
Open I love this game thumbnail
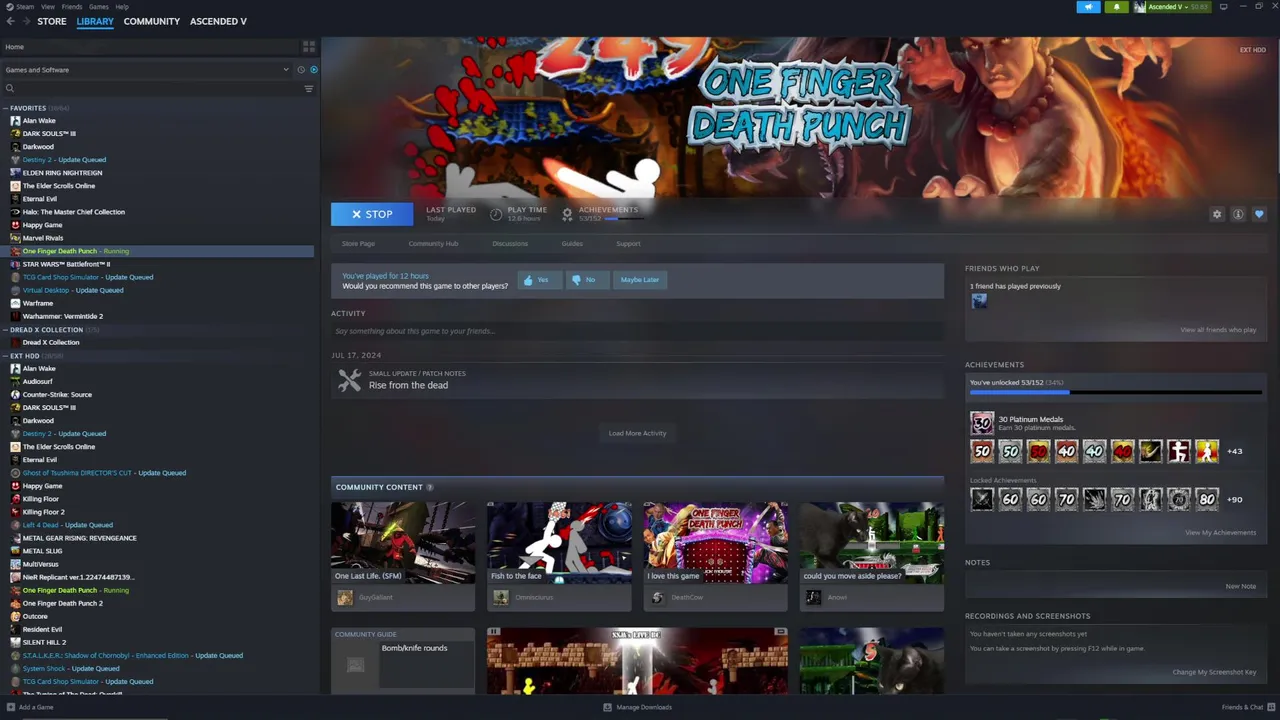(715, 543)
